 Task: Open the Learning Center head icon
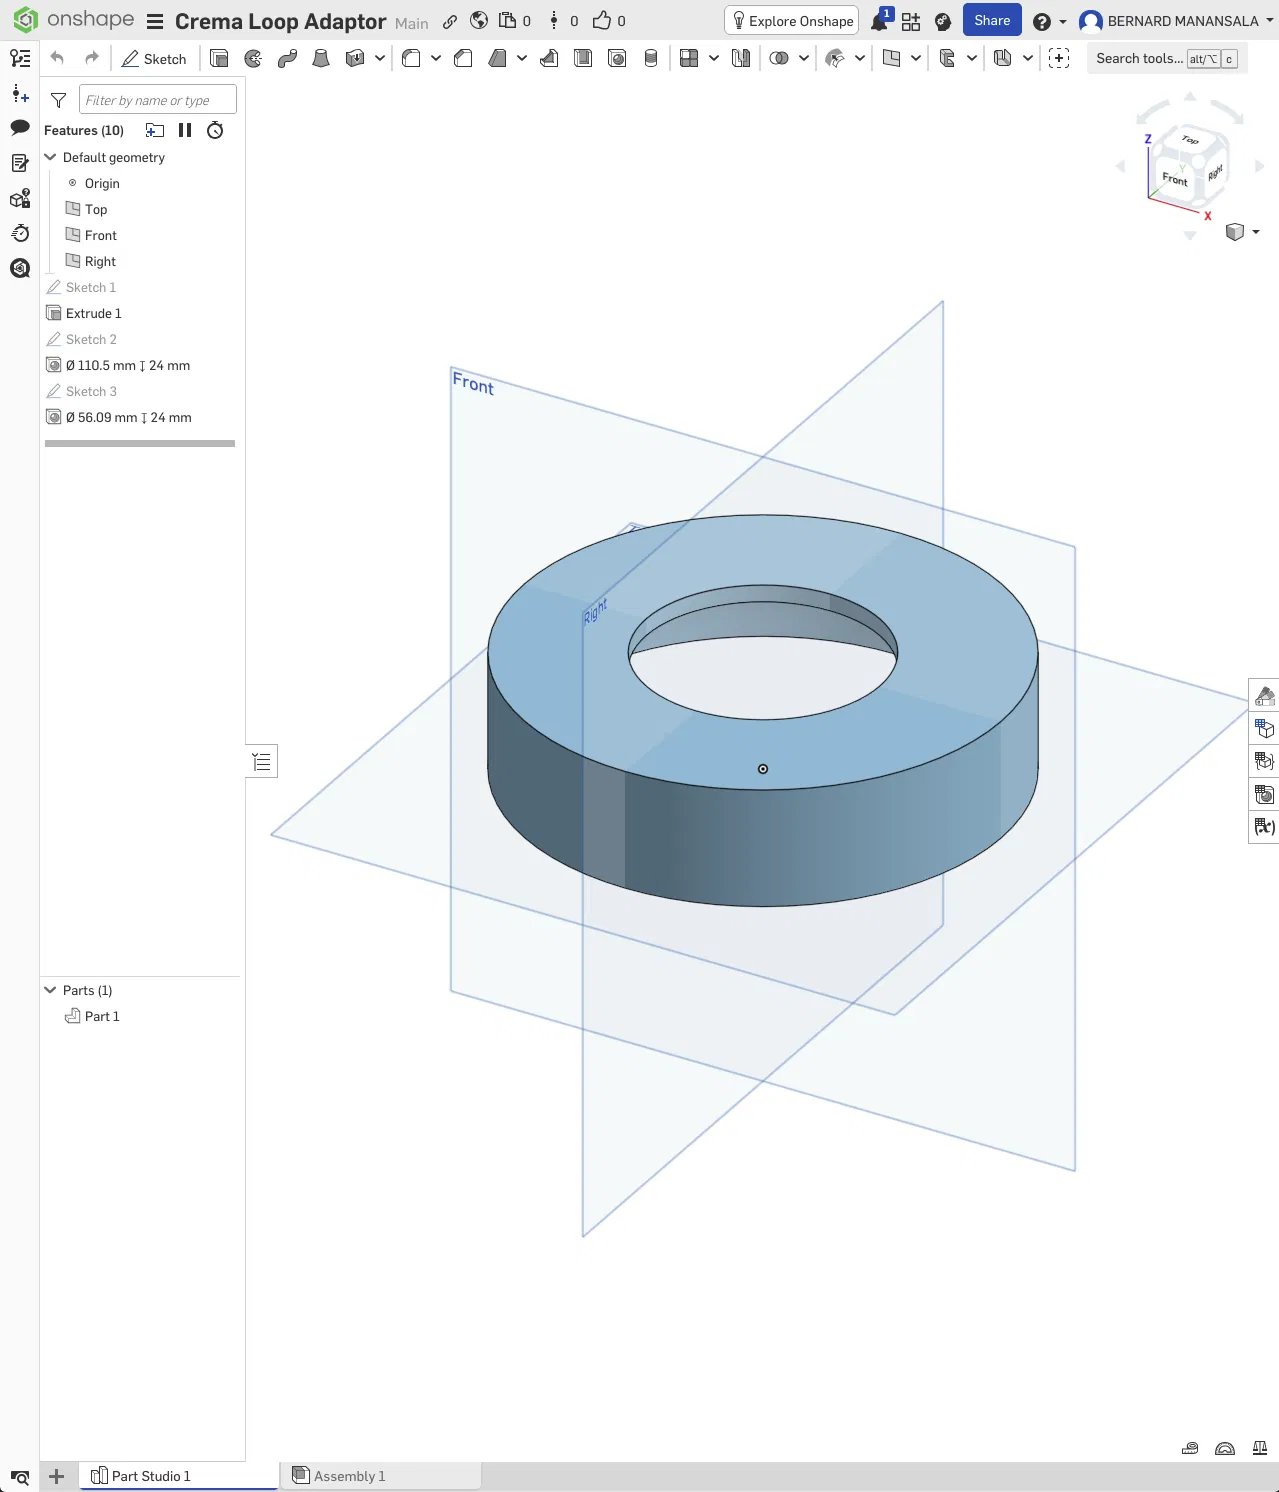[943, 21]
